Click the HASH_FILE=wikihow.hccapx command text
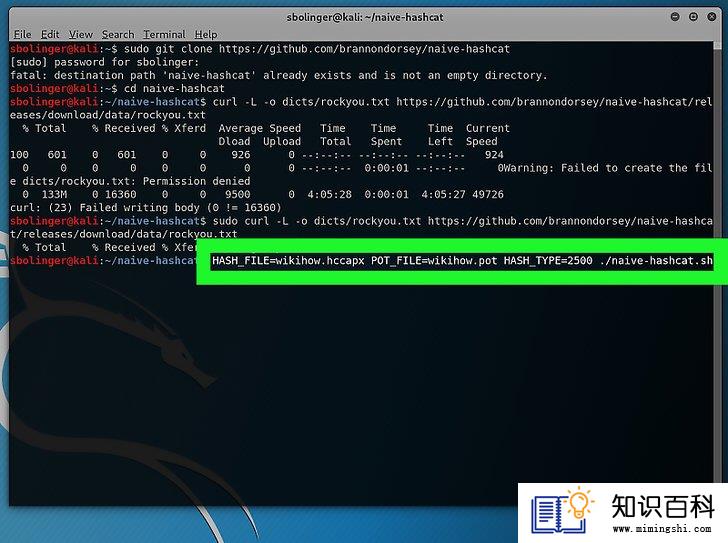The width and height of the screenshot is (728, 543). pos(288,261)
